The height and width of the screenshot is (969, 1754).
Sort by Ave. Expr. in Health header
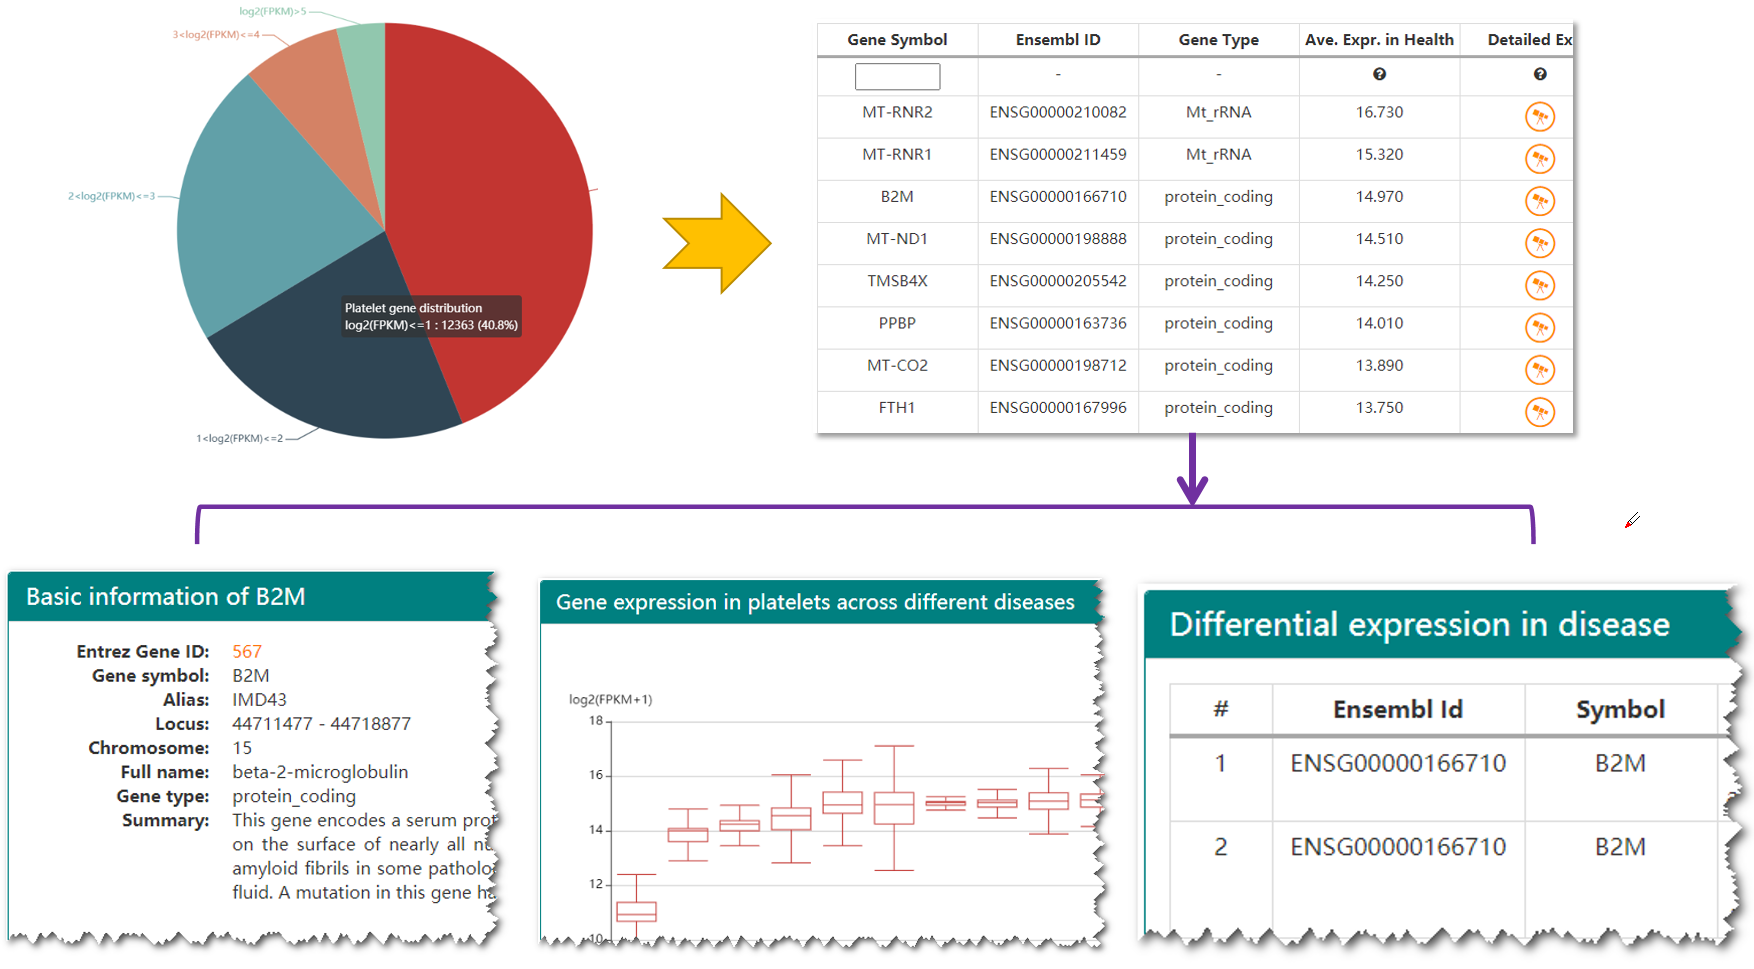click(x=1379, y=39)
